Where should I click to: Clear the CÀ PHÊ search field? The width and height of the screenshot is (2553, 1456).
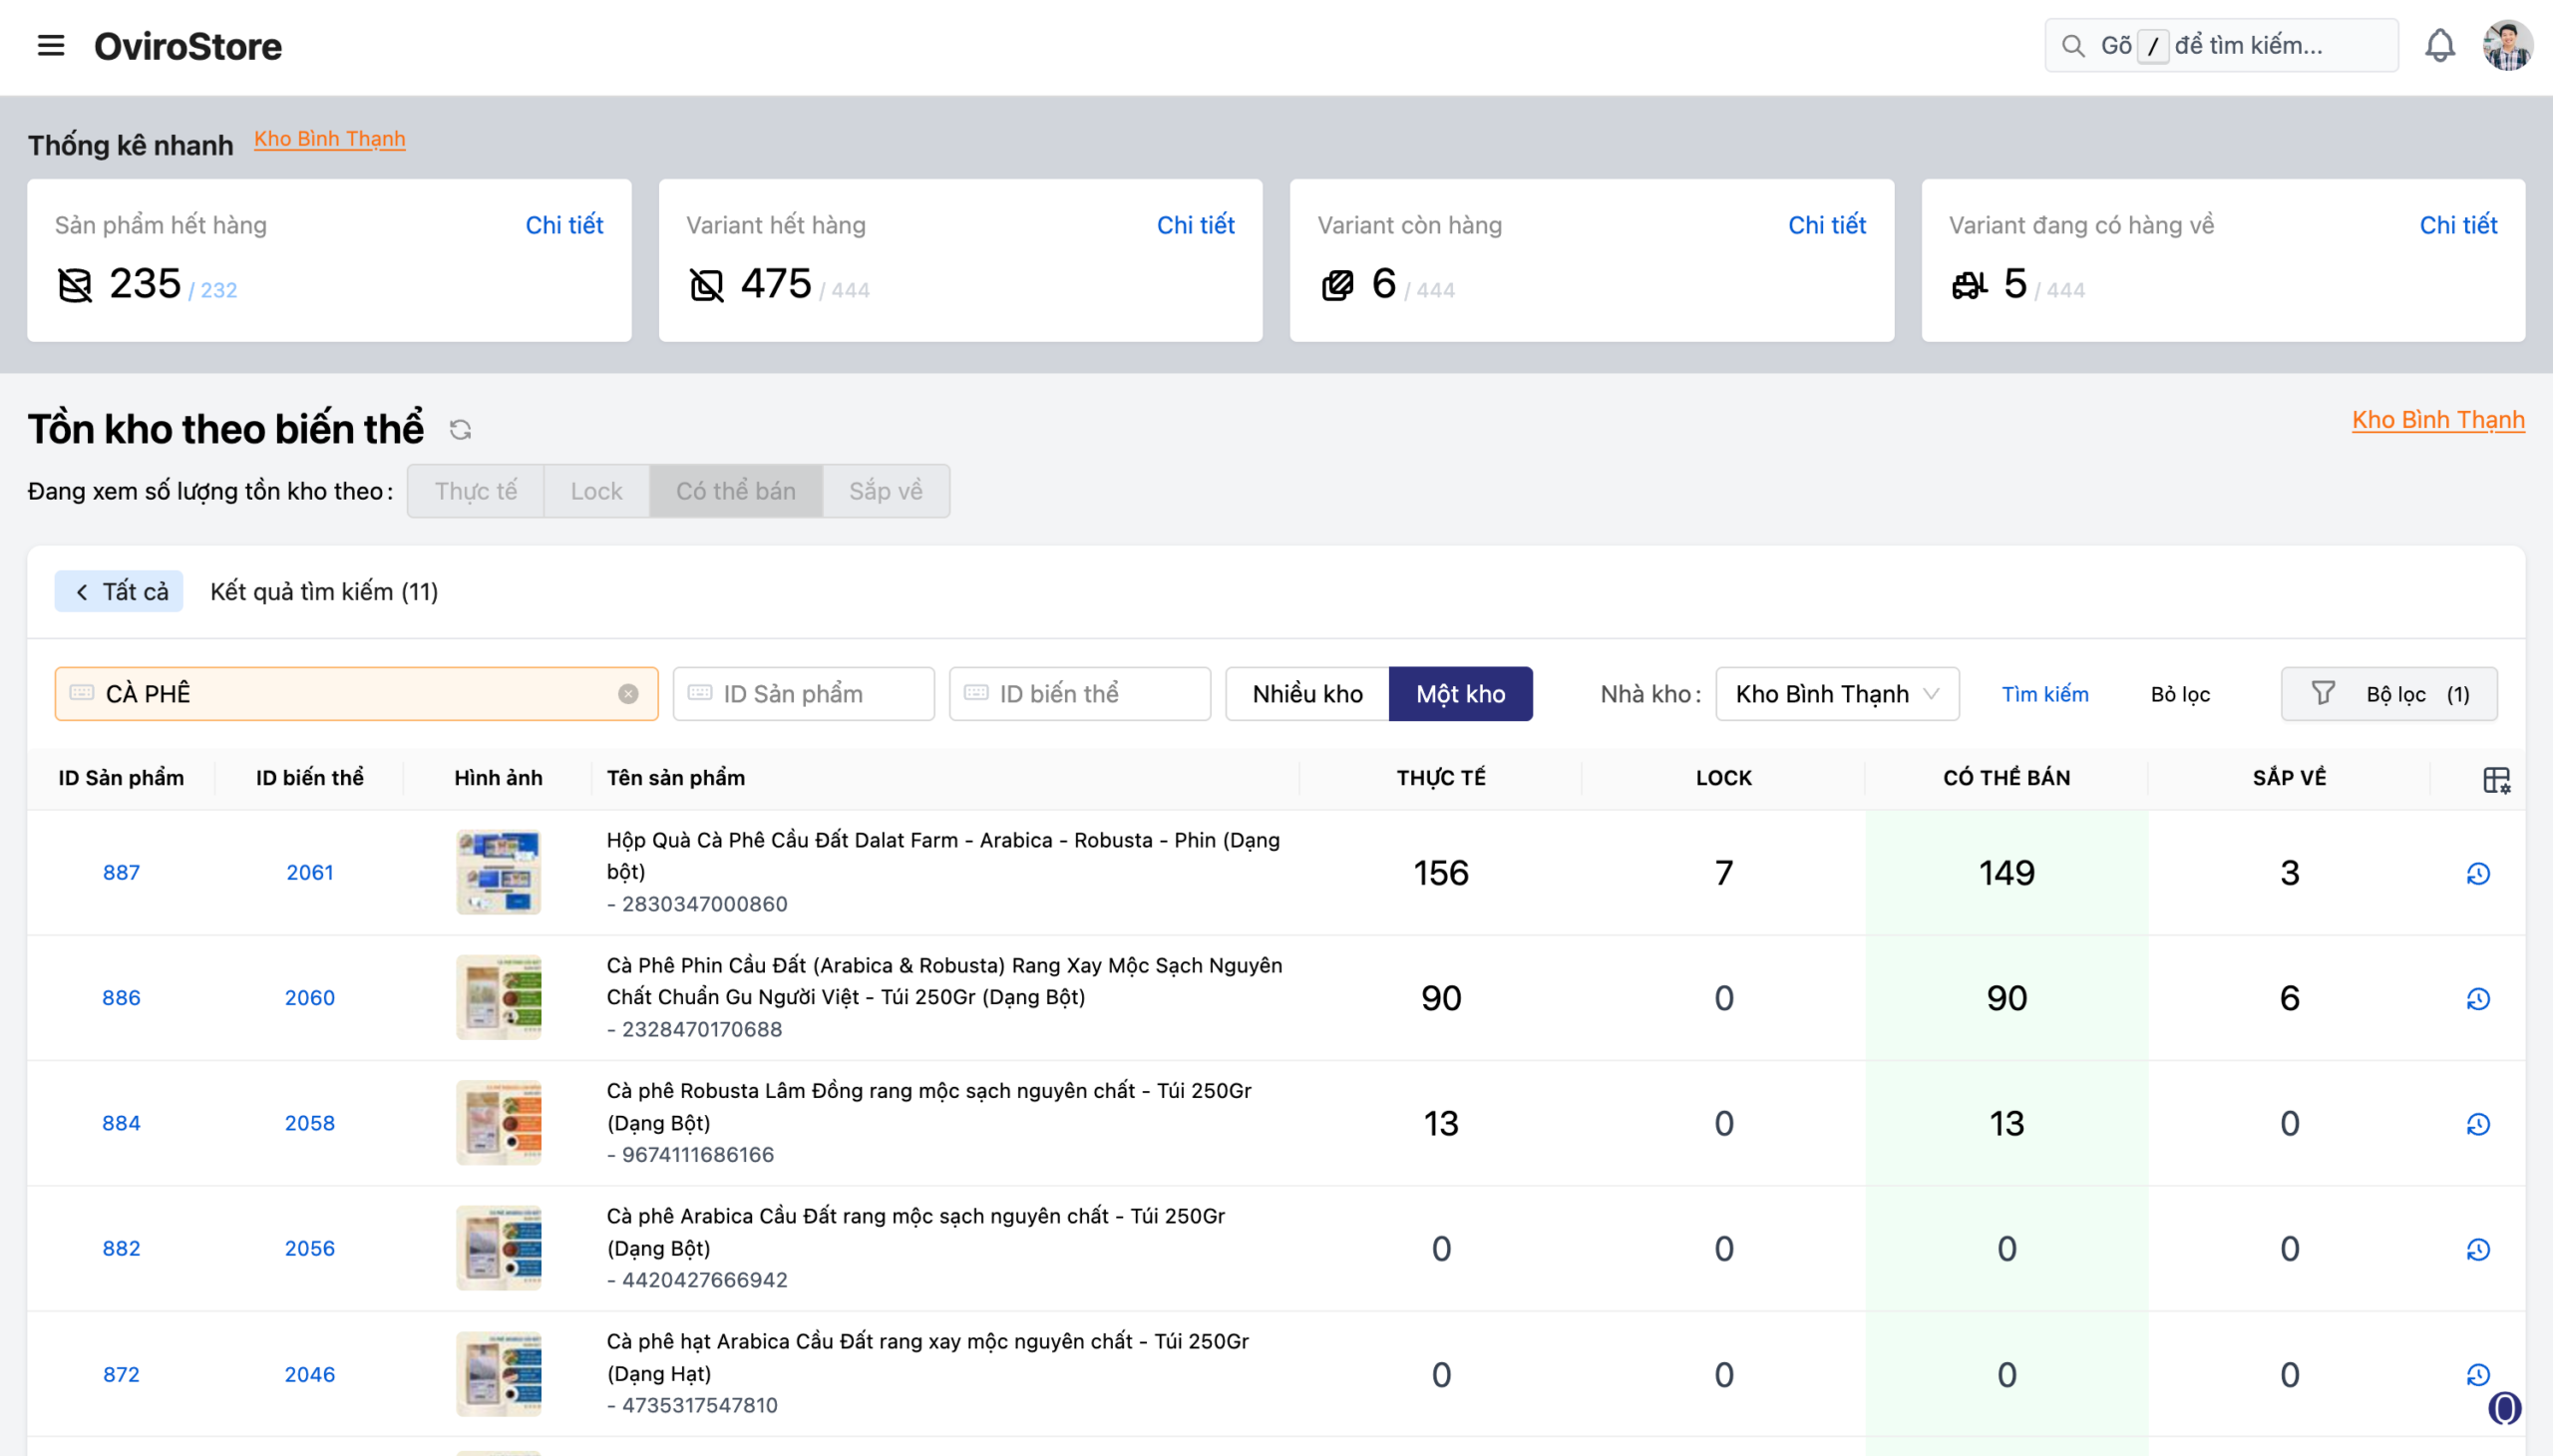628,694
